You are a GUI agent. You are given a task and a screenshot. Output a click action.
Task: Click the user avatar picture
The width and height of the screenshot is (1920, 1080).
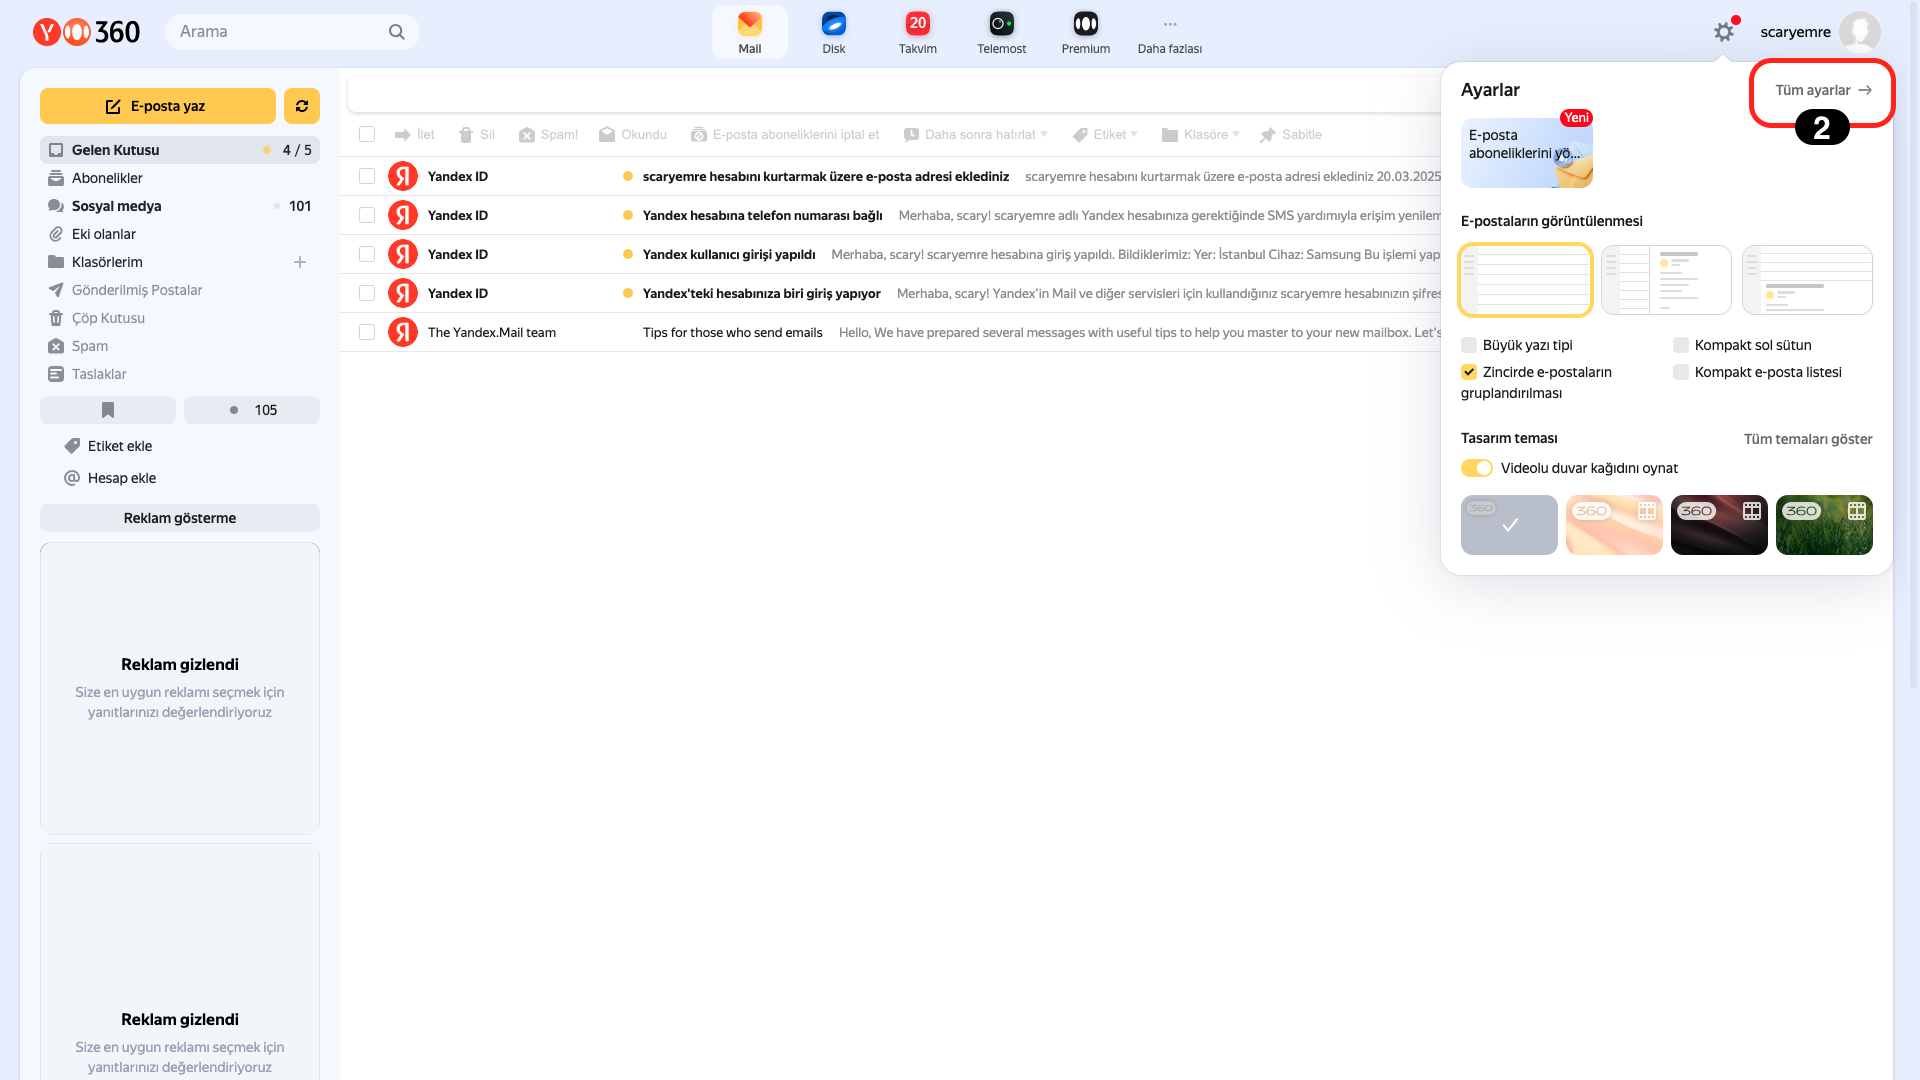tap(1859, 32)
